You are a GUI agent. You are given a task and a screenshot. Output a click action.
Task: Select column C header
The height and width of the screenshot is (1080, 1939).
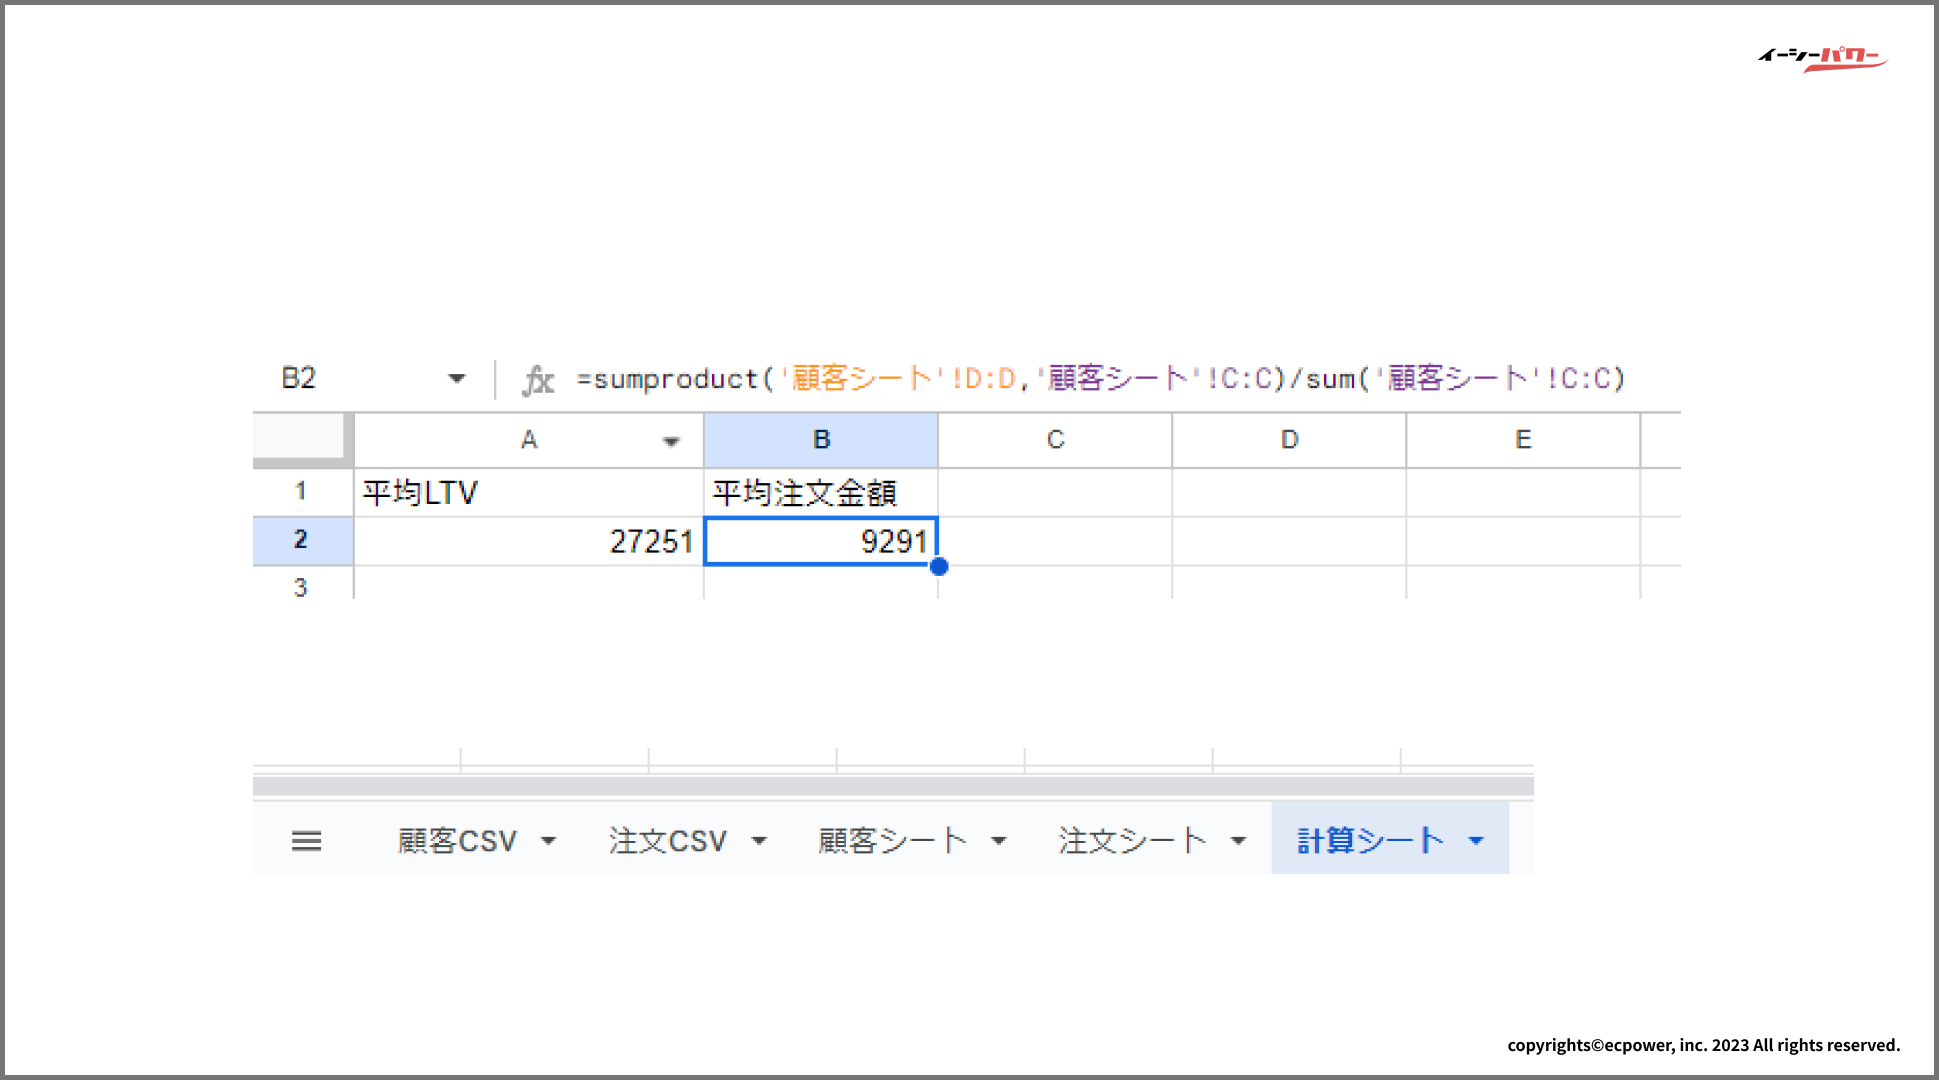click(x=1055, y=440)
